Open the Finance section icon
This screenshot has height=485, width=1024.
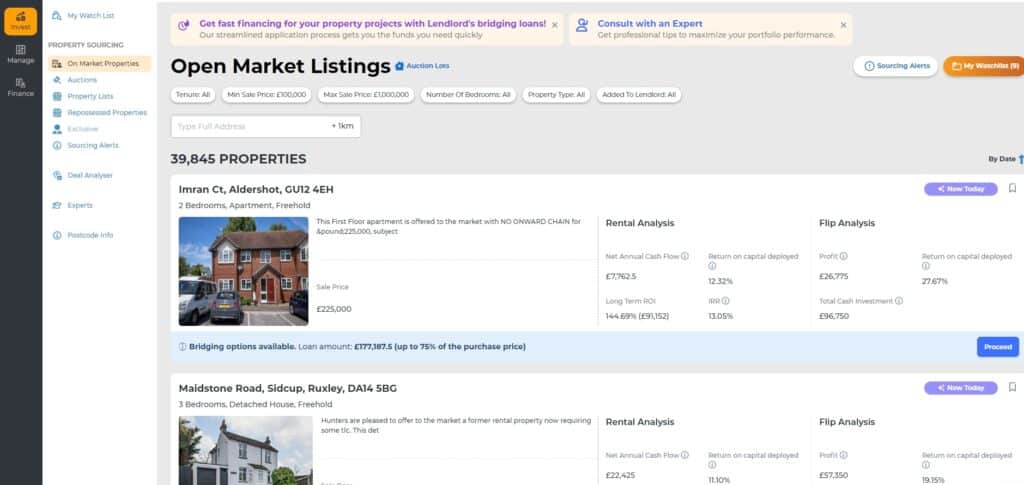[x=20, y=87]
